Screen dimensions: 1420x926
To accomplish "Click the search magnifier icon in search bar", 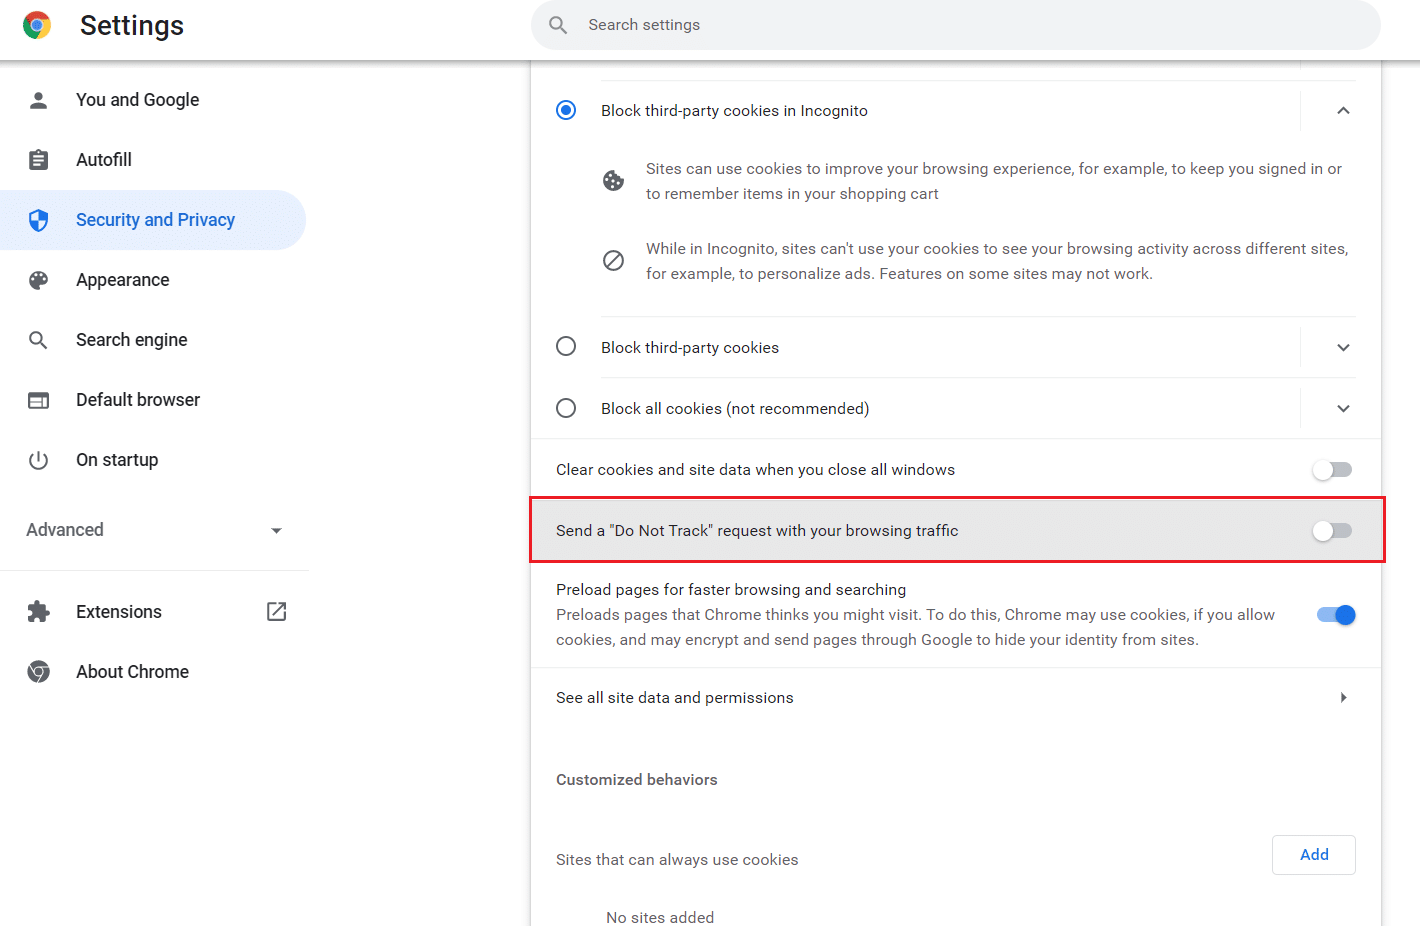I will tap(558, 25).
